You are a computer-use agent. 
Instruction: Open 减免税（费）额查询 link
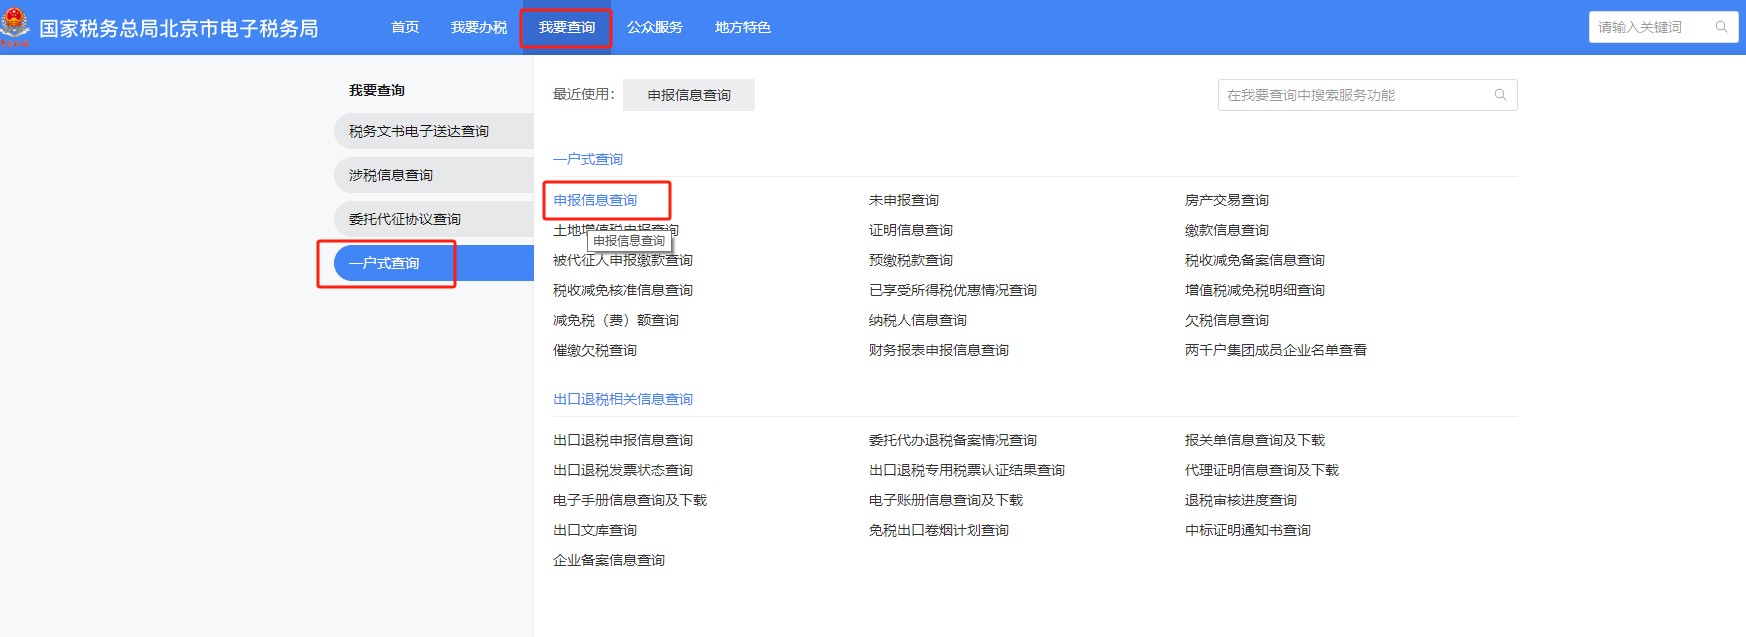tap(616, 320)
